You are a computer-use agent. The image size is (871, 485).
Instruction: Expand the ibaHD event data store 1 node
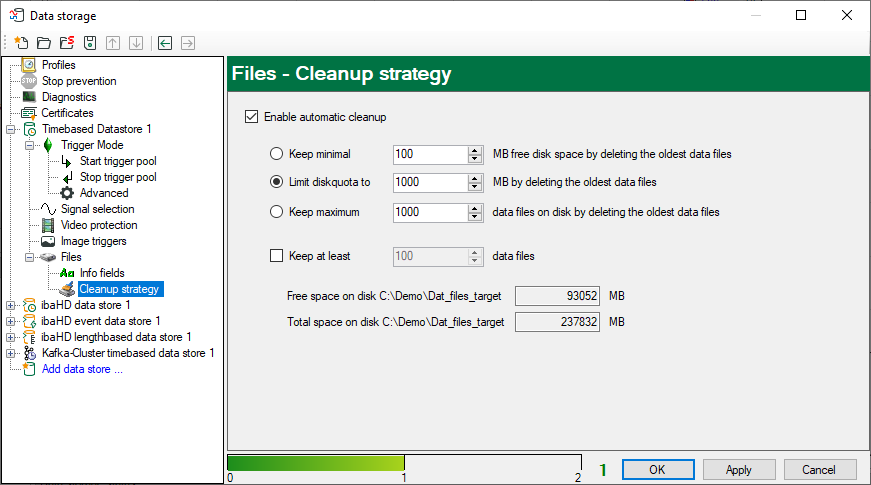(x=11, y=321)
